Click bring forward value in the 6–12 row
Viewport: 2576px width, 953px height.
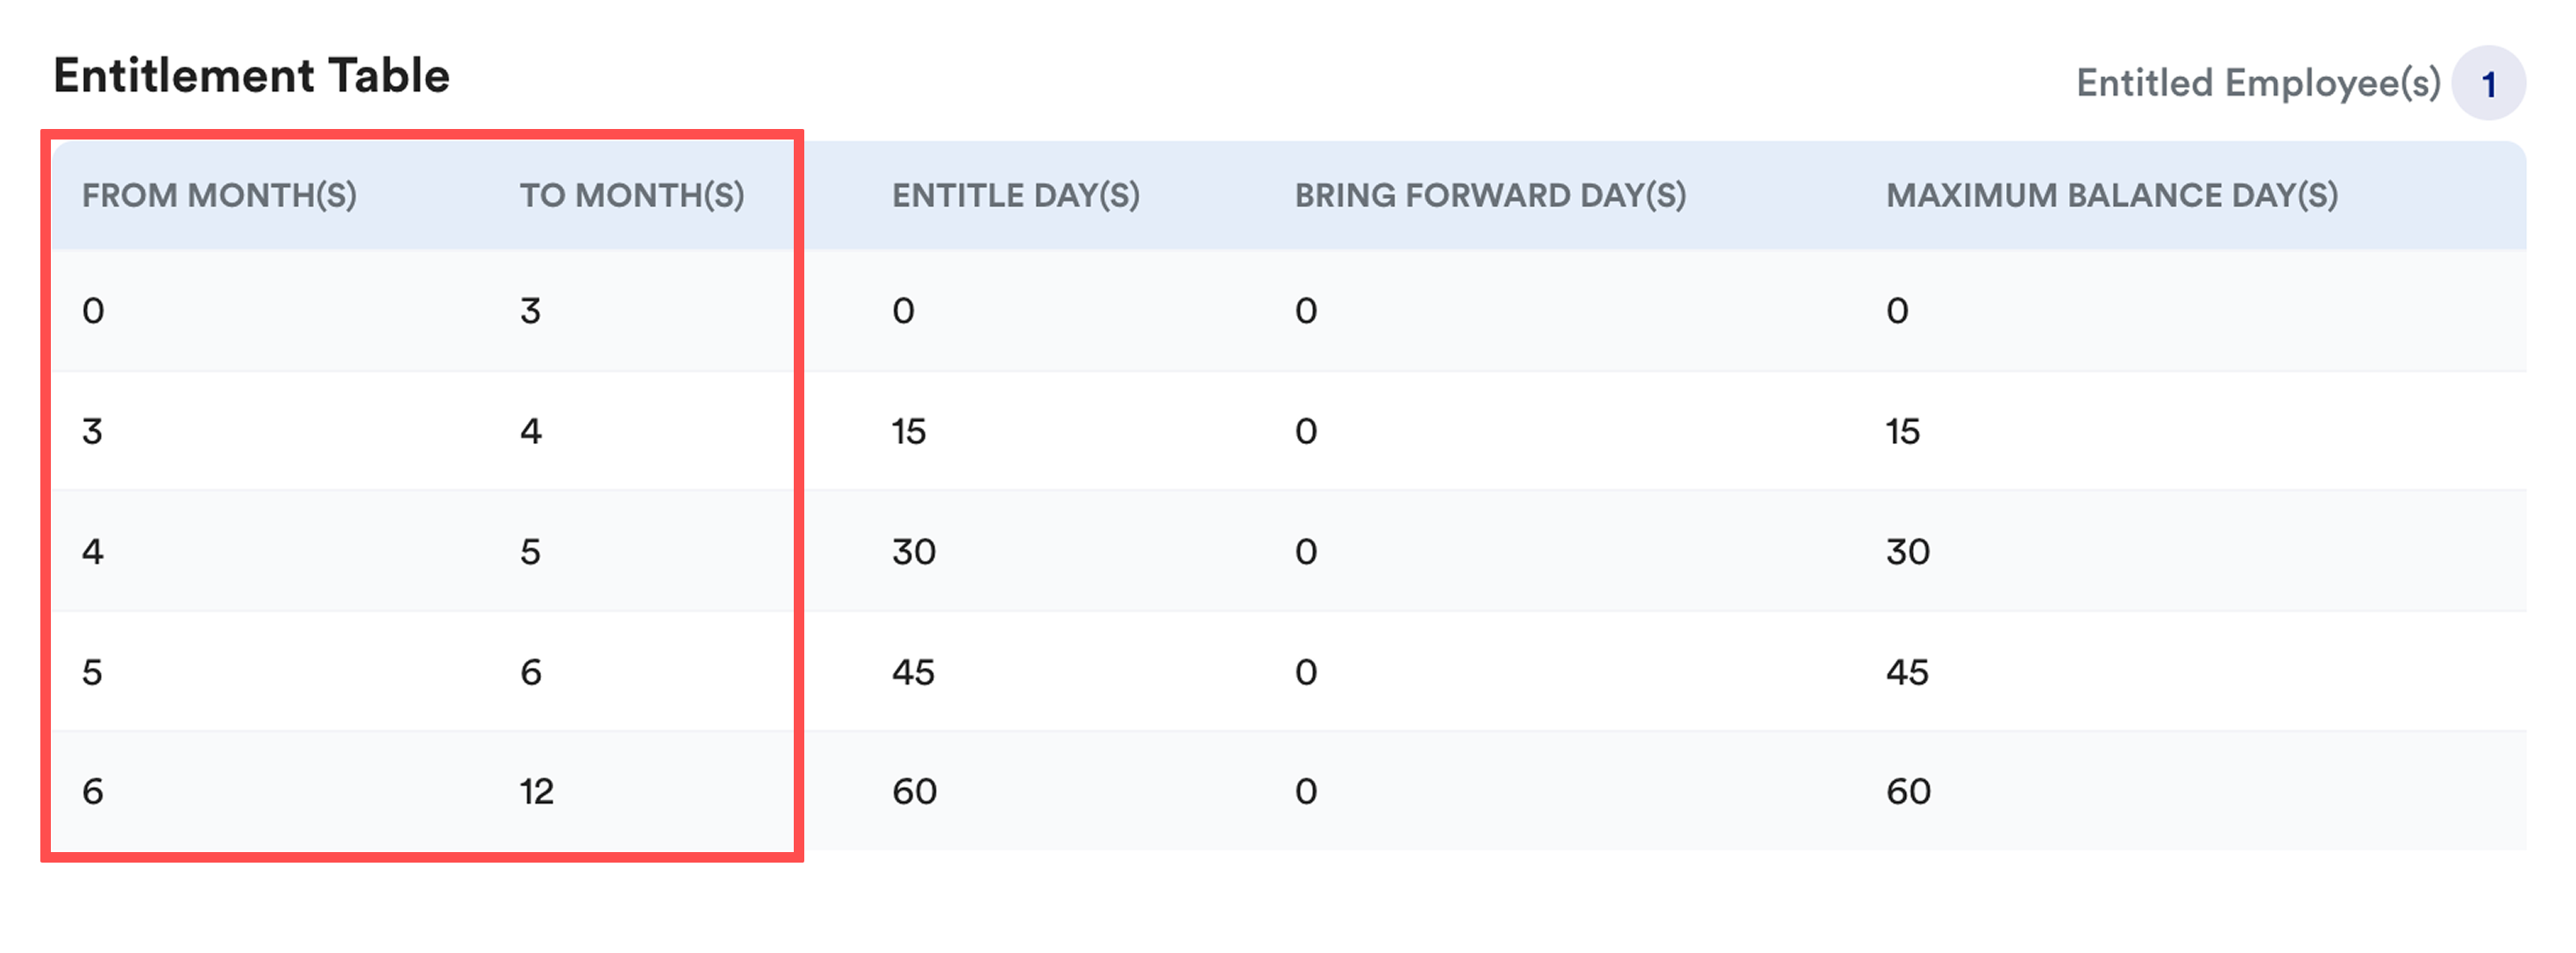(1306, 792)
